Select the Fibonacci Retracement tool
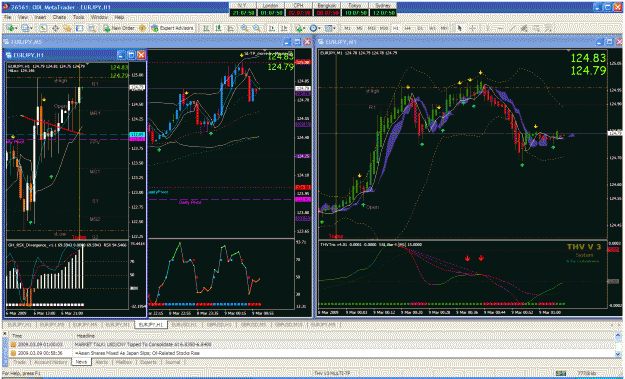Image resolution: width=625 pixels, height=379 pixels. pyautogui.click(x=537, y=28)
